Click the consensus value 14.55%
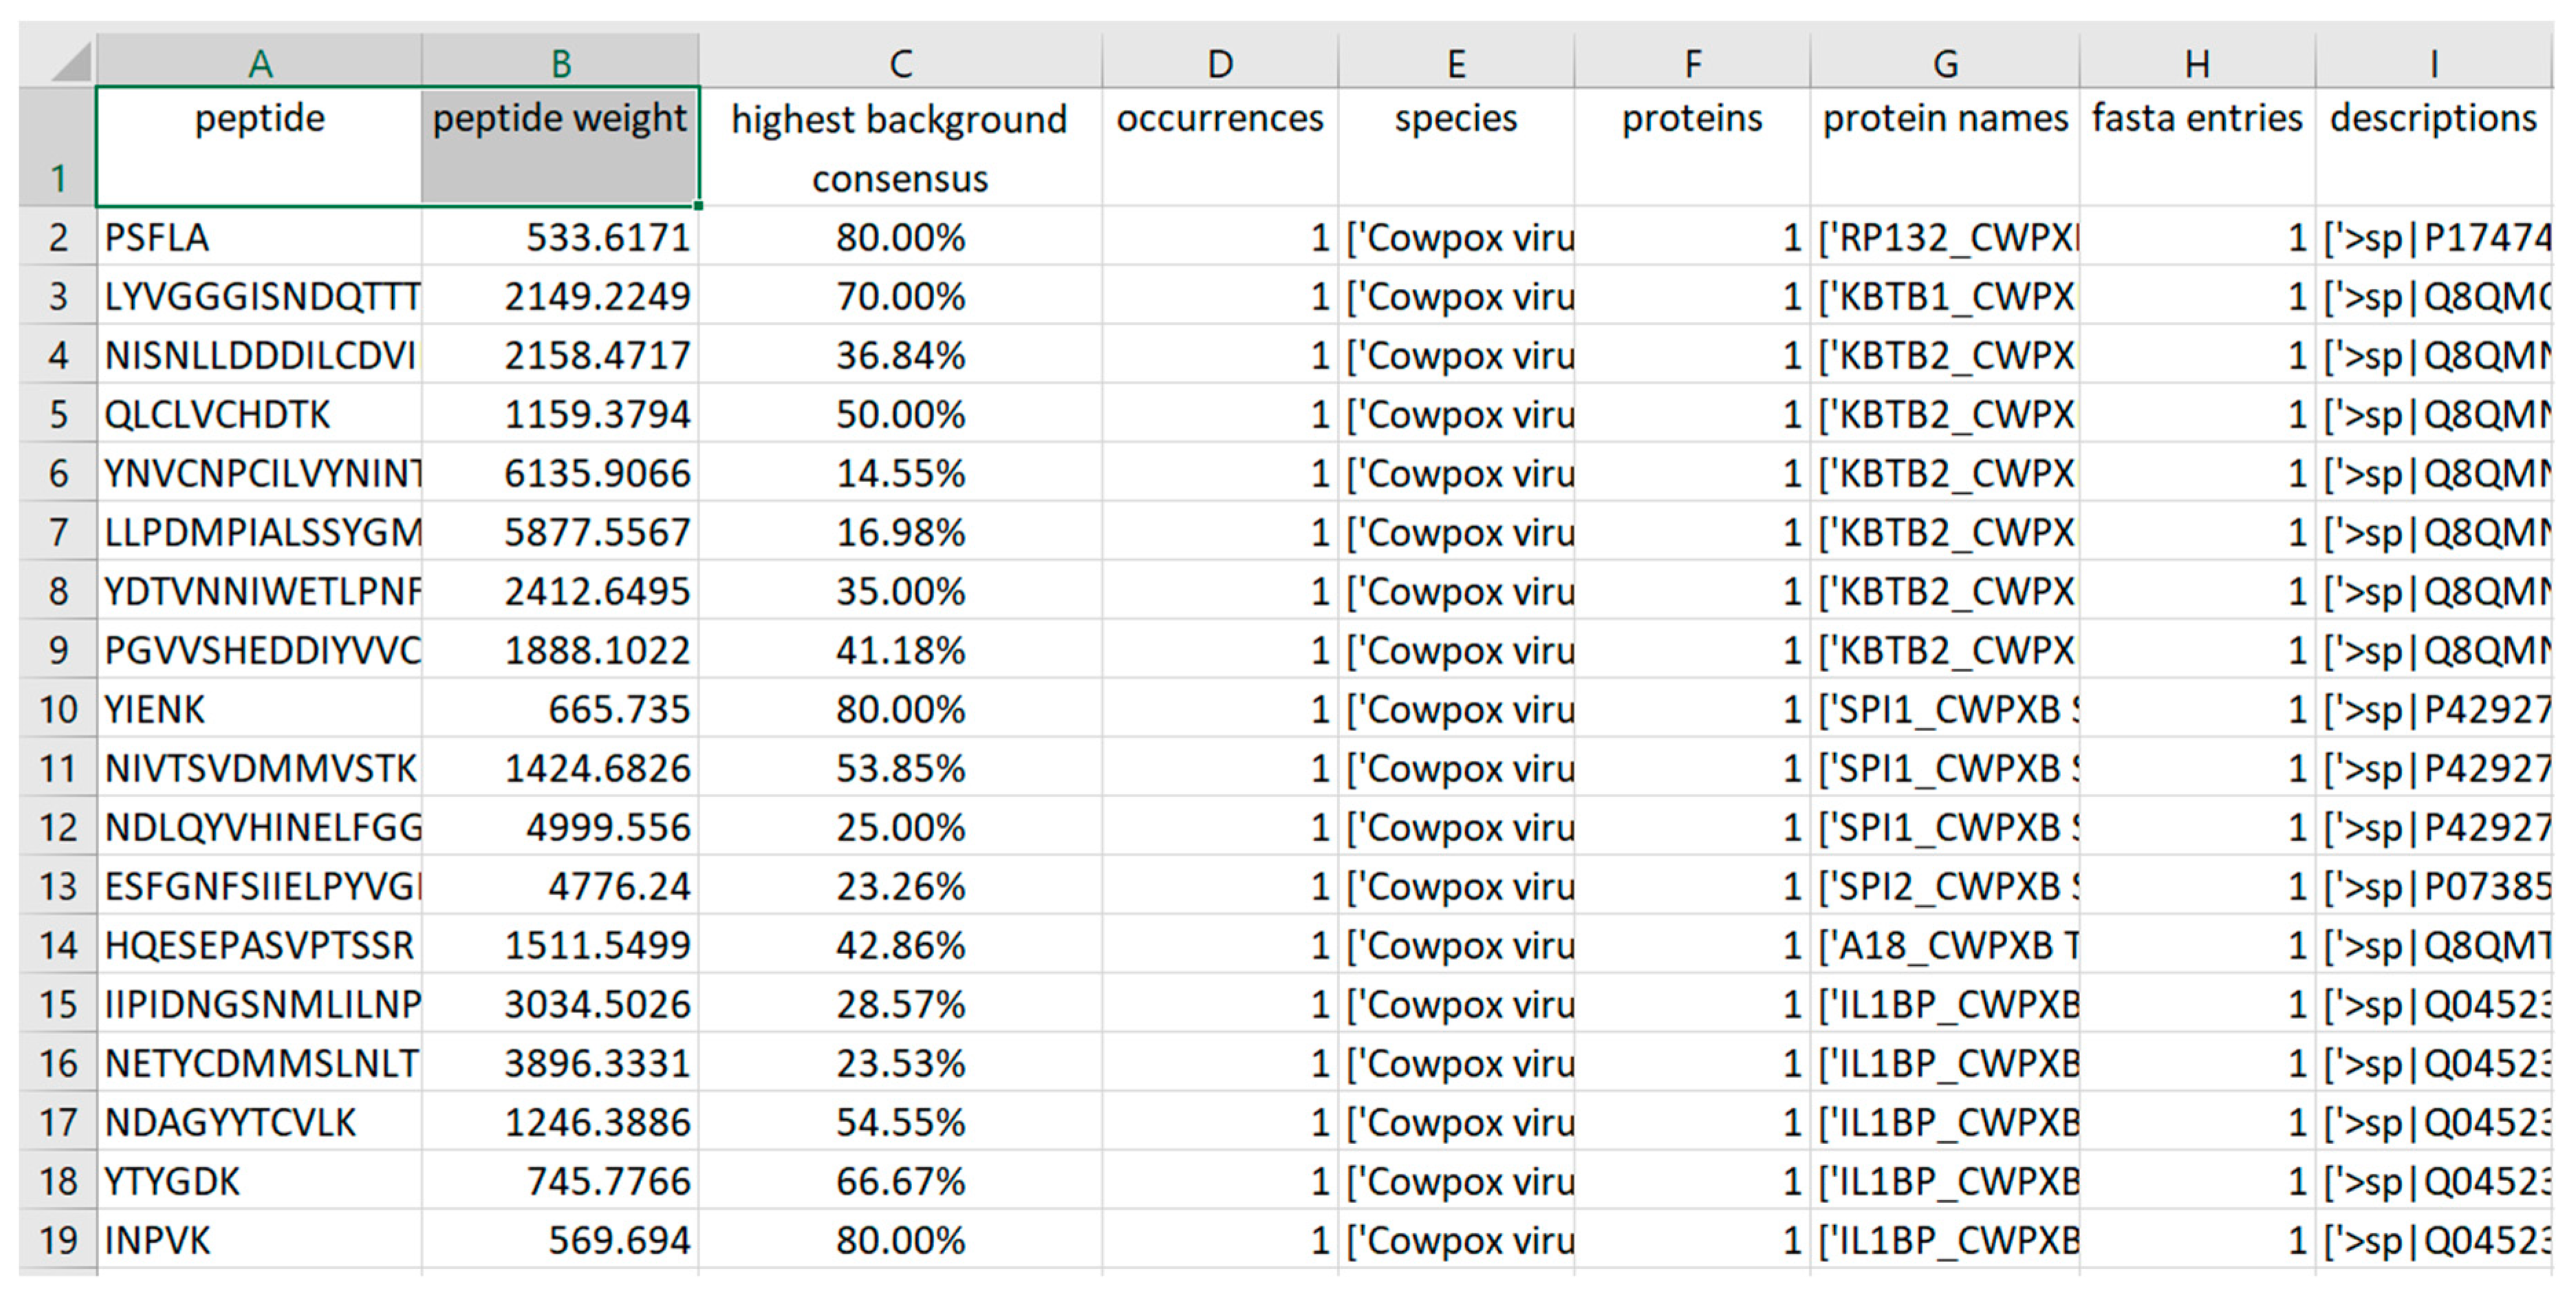Image resolution: width=2576 pixels, height=1311 pixels. (x=900, y=473)
